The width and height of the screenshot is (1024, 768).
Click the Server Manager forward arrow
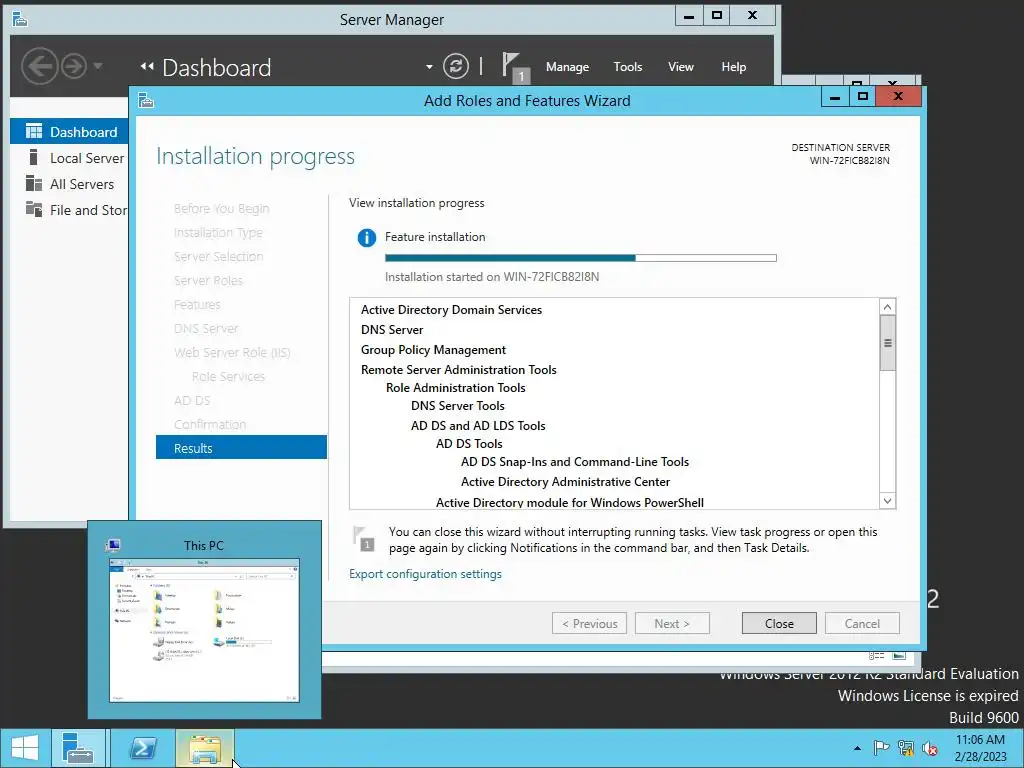[x=74, y=66]
